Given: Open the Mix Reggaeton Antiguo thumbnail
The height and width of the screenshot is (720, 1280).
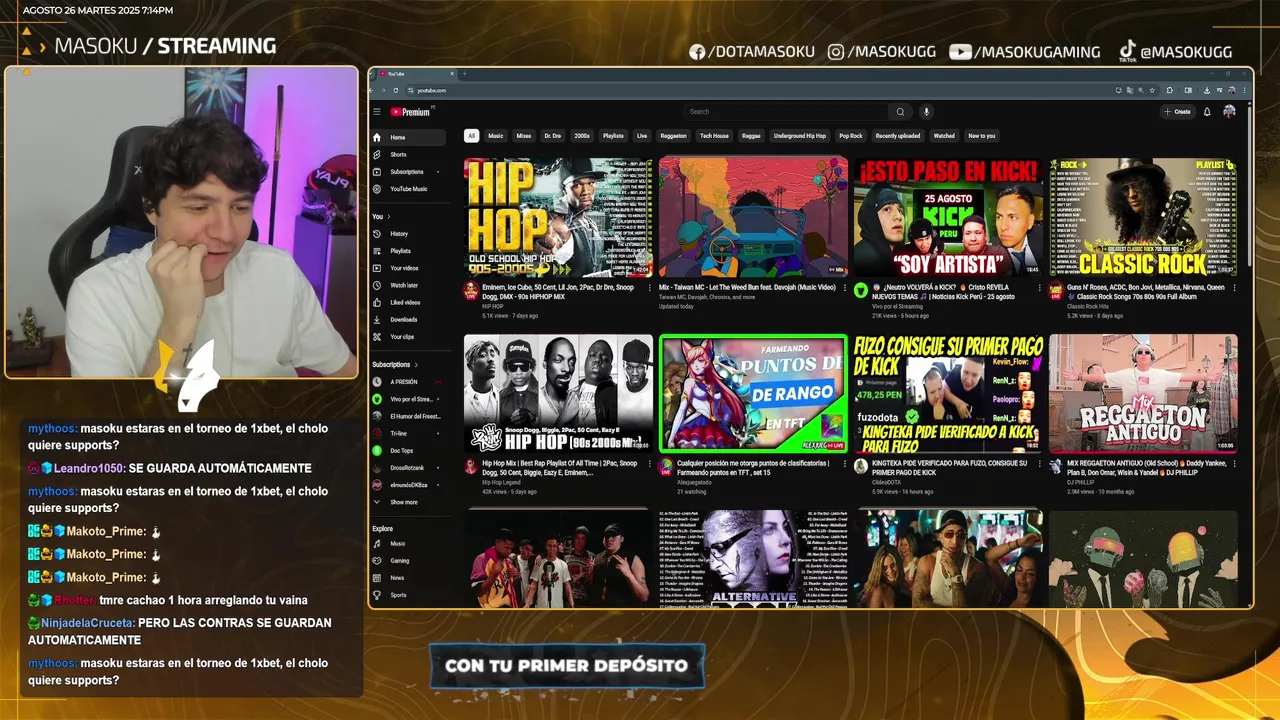Looking at the screenshot, I should click(1143, 393).
